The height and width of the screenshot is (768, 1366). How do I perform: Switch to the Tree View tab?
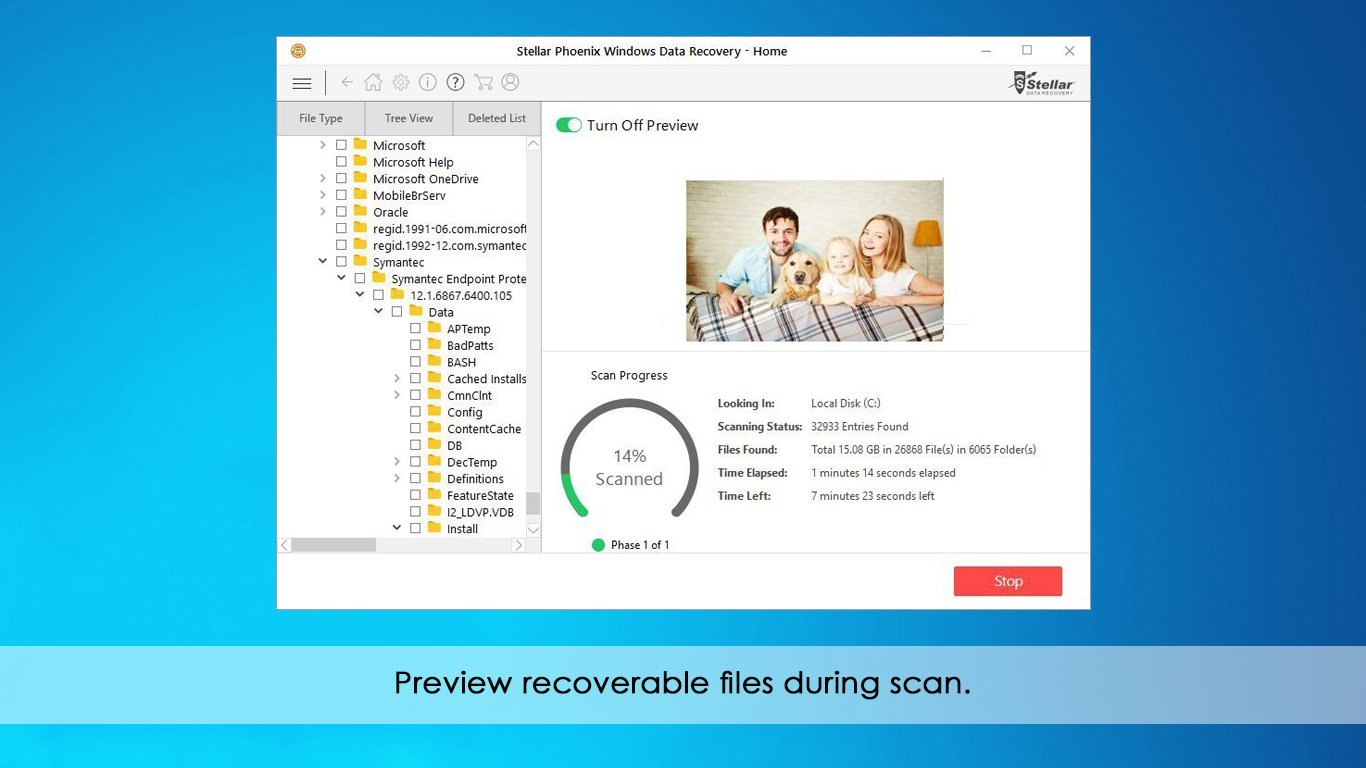coord(409,118)
